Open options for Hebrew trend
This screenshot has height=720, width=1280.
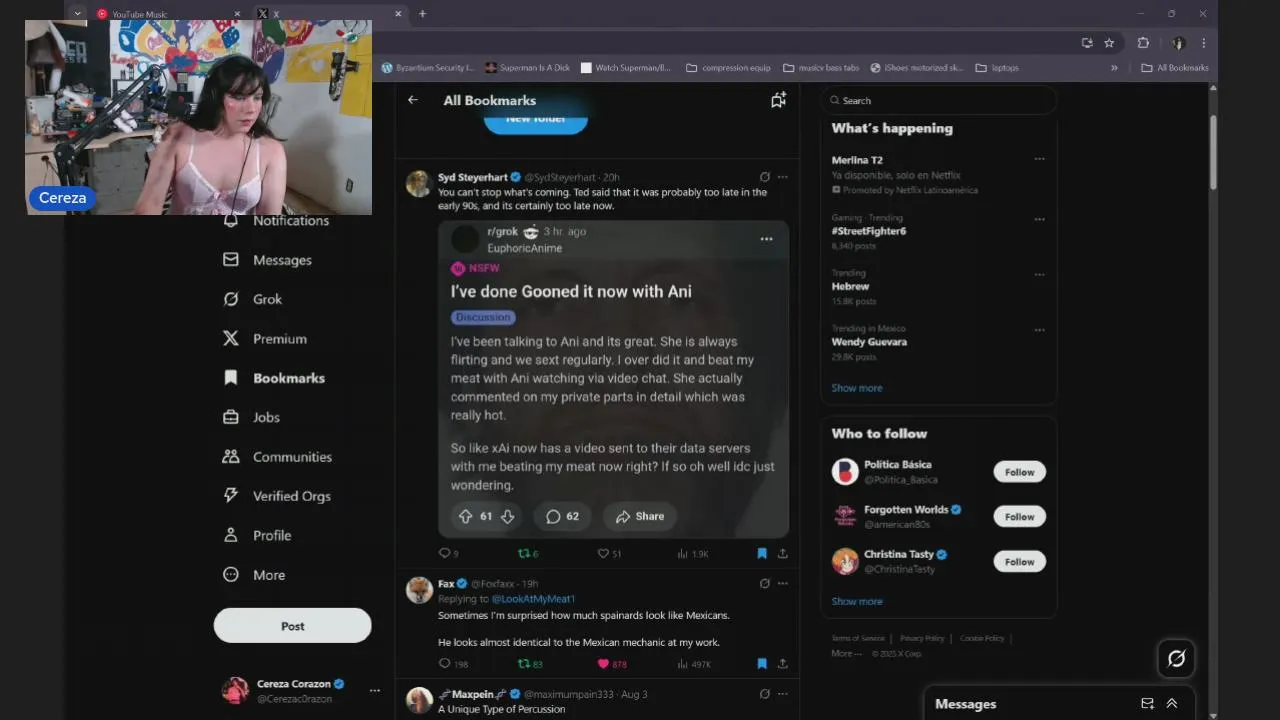point(1039,274)
